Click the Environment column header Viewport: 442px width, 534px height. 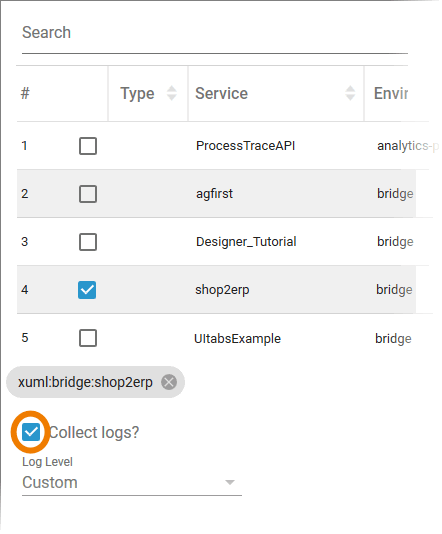(x=391, y=93)
